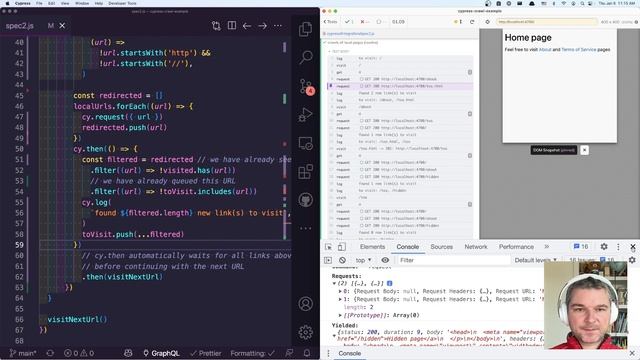Go back with the left arrow
The image size is (640, 360).
(x=247, y=26)
